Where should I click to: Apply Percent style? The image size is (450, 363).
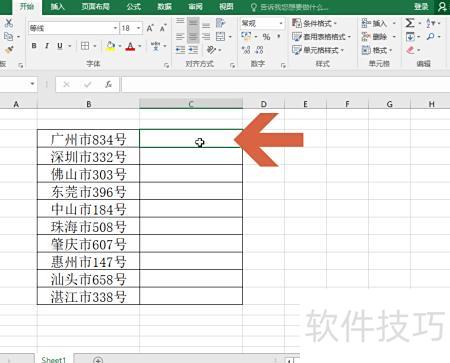(x=266, y=37)
